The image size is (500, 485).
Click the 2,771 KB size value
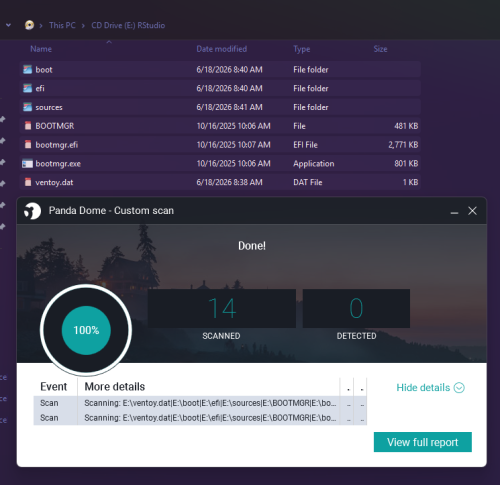(403, 145)
